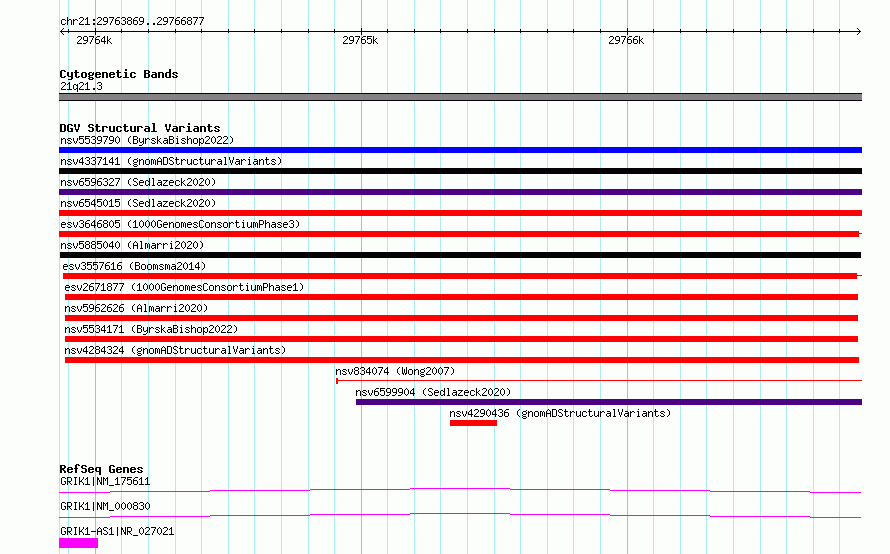Image resolution: width=890 pixels, height=554 pixels.
Task: Click the short red nsv4290436 bar
Action: click(x=473, y=423)
